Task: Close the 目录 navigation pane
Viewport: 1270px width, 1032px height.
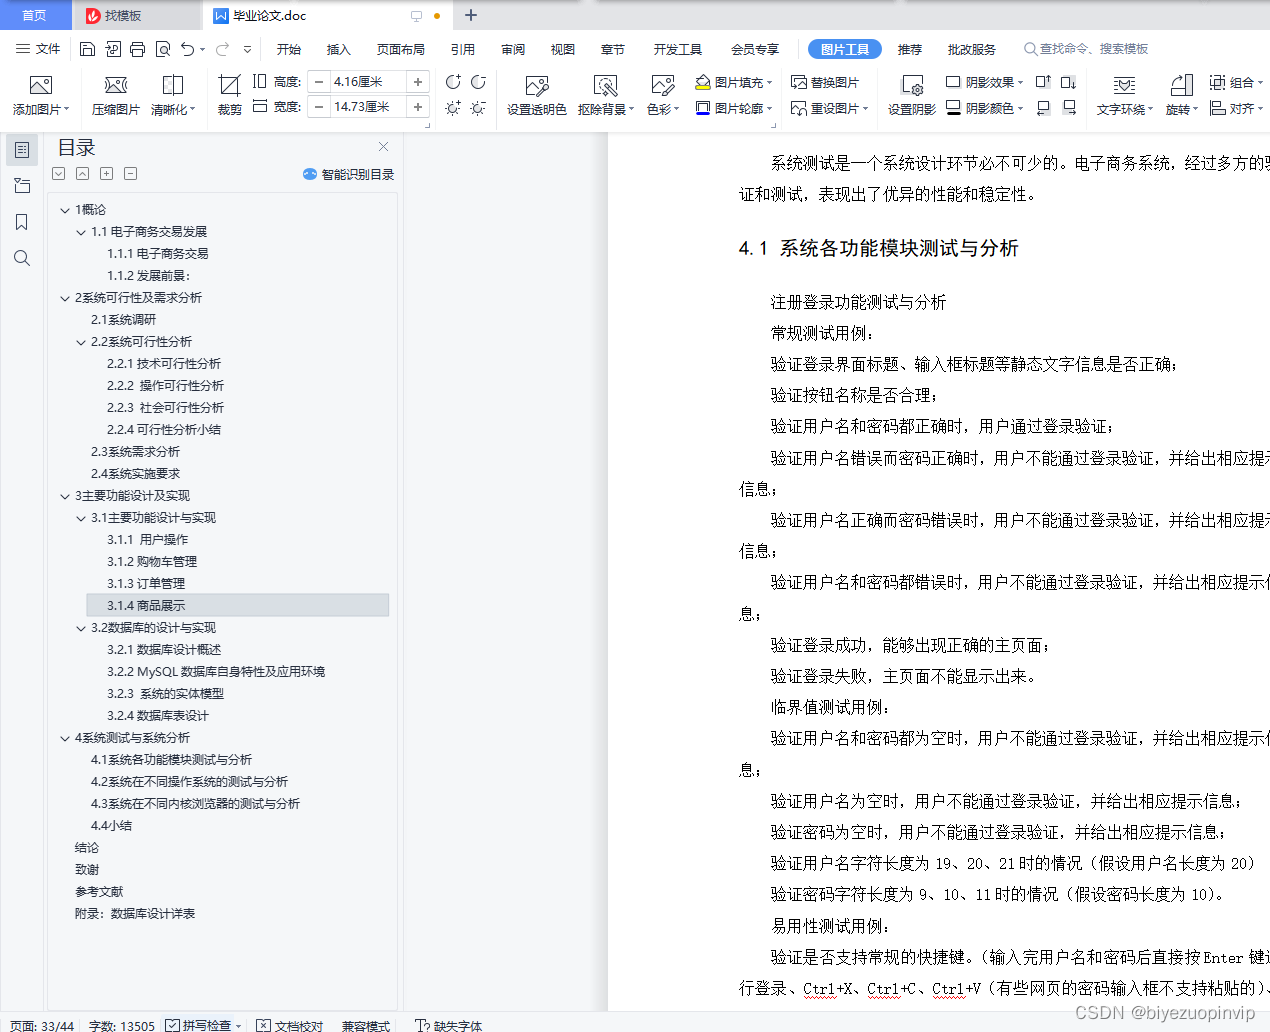Action: [x=383, y=146]
